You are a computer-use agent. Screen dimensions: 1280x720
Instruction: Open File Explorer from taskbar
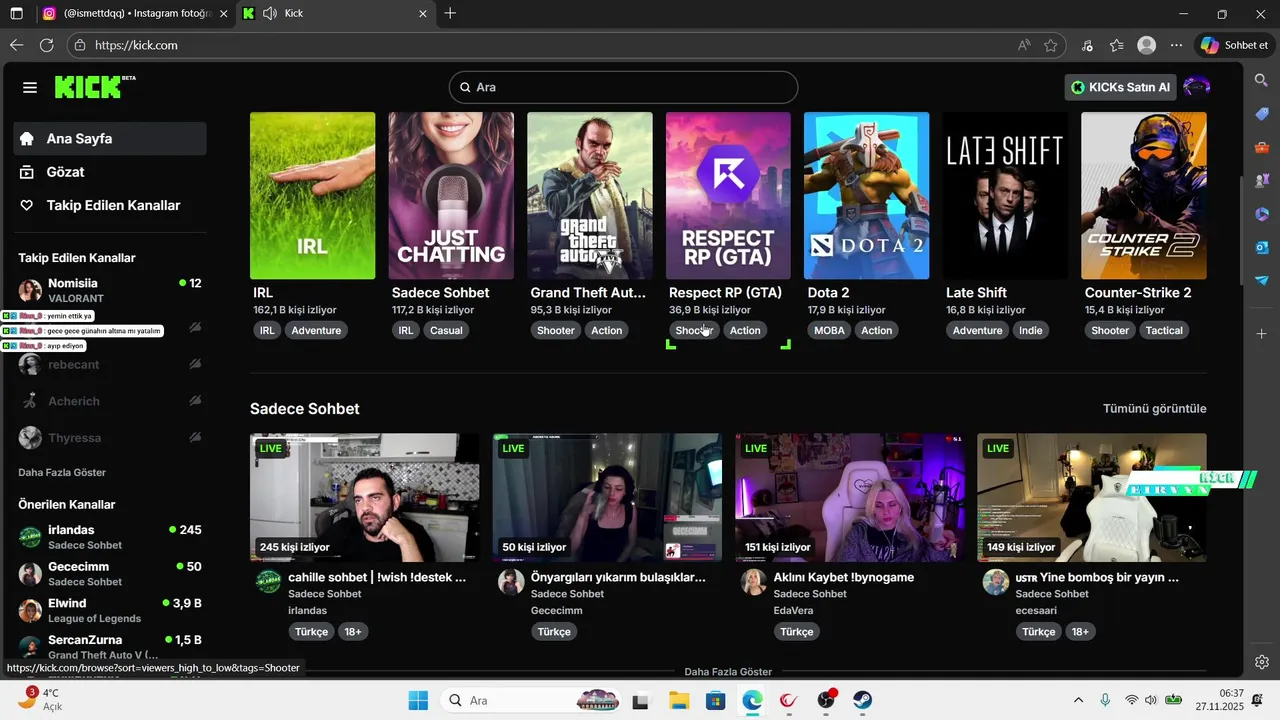click(679, 700)
